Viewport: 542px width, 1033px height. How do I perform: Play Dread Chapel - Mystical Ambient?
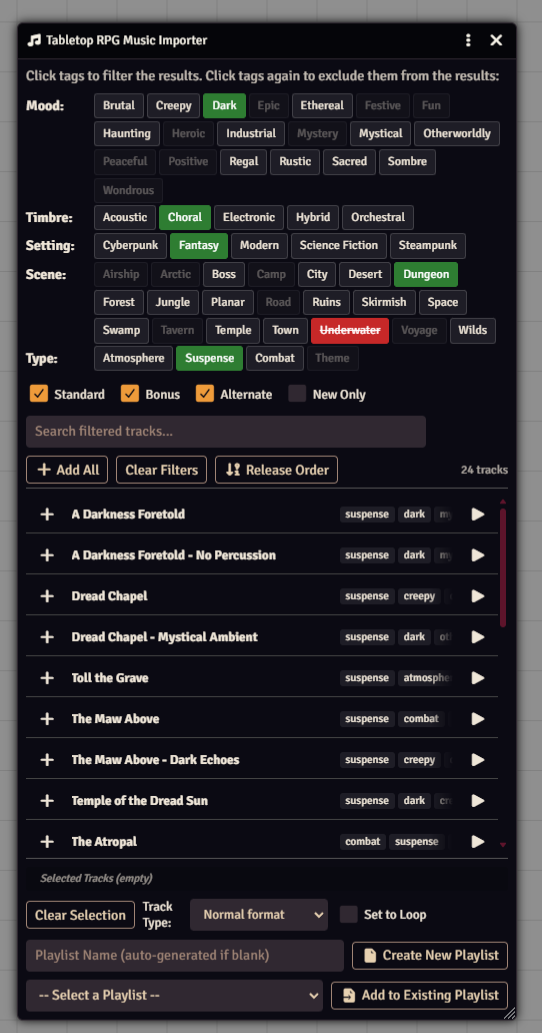[x=478, y=636]
